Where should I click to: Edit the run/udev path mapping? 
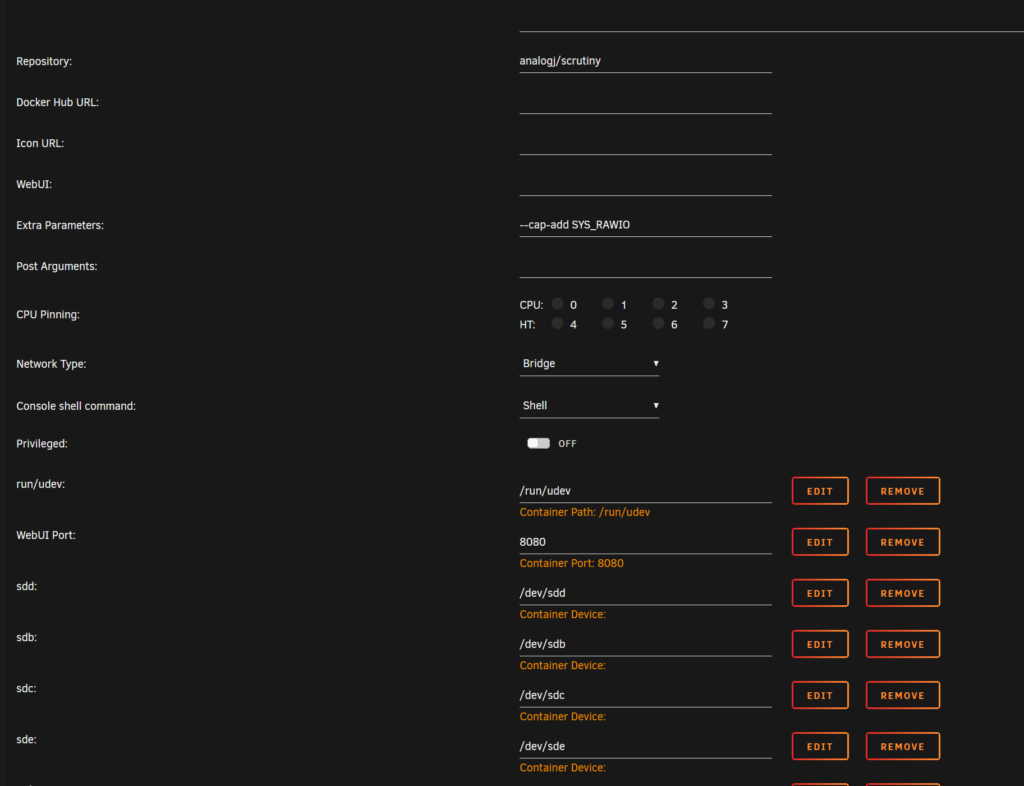[820, 491]
